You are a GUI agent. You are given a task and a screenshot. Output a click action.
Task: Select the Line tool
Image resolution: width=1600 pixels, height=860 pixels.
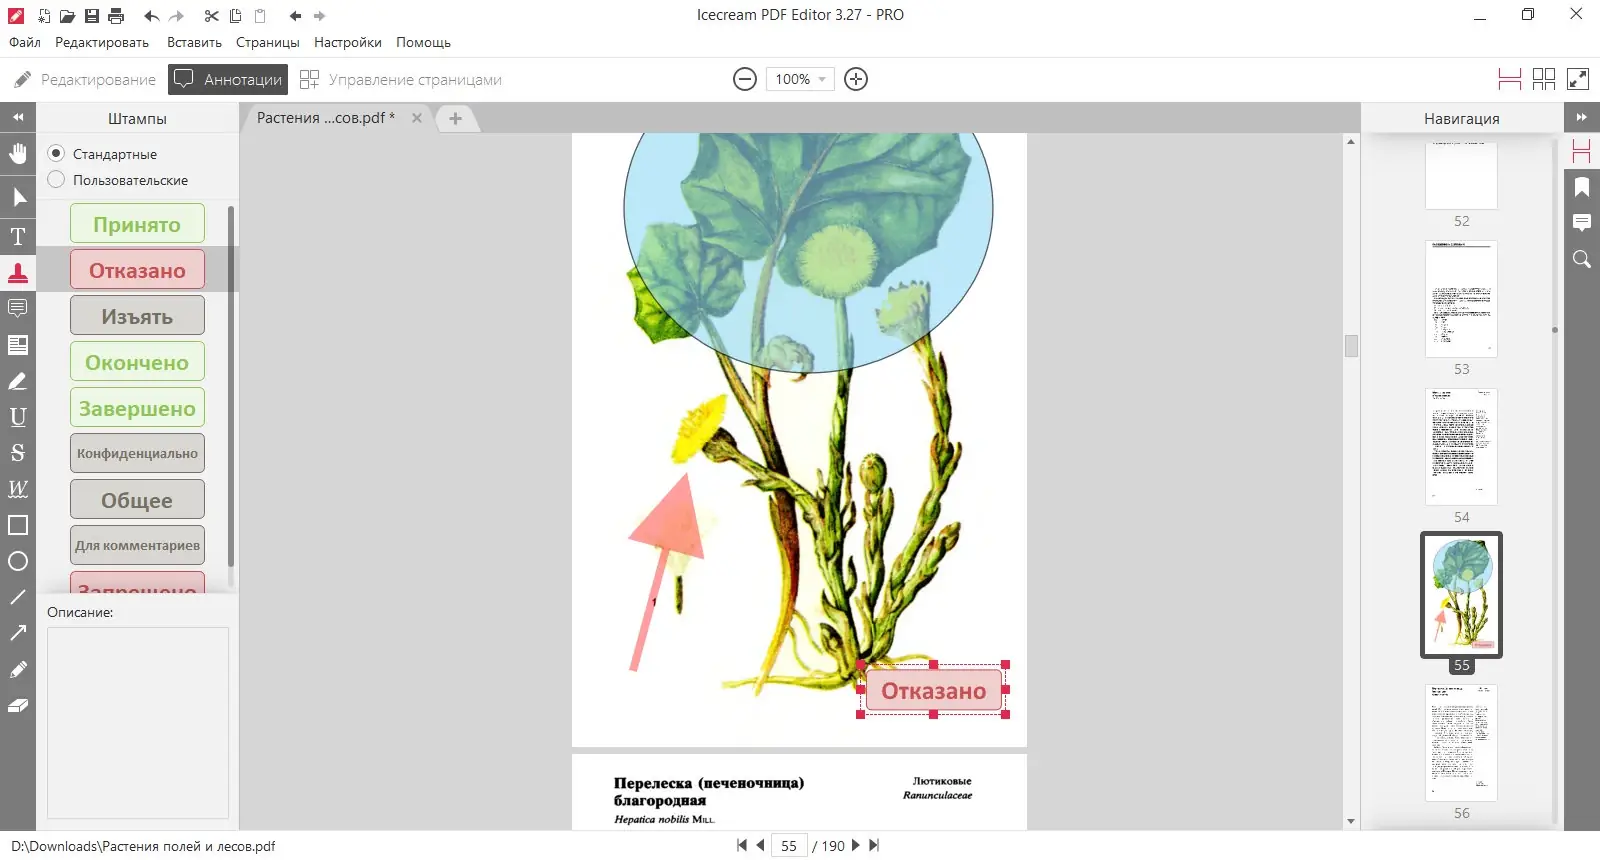(18, 597)
